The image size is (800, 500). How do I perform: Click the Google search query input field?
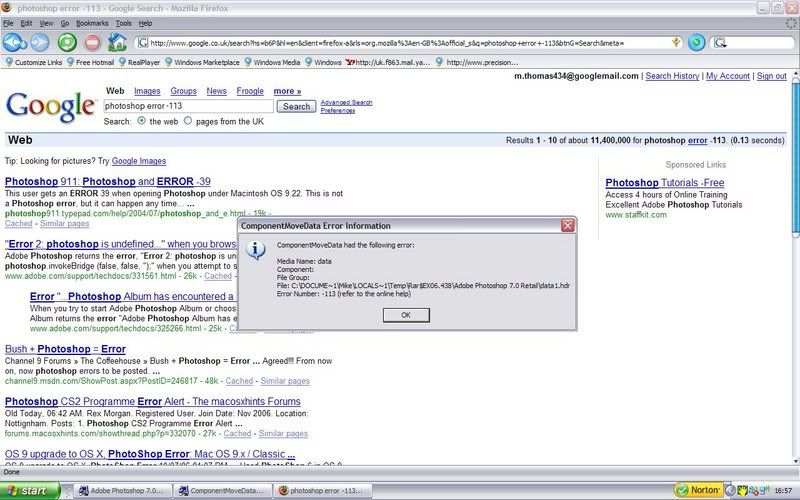[188, 106]
